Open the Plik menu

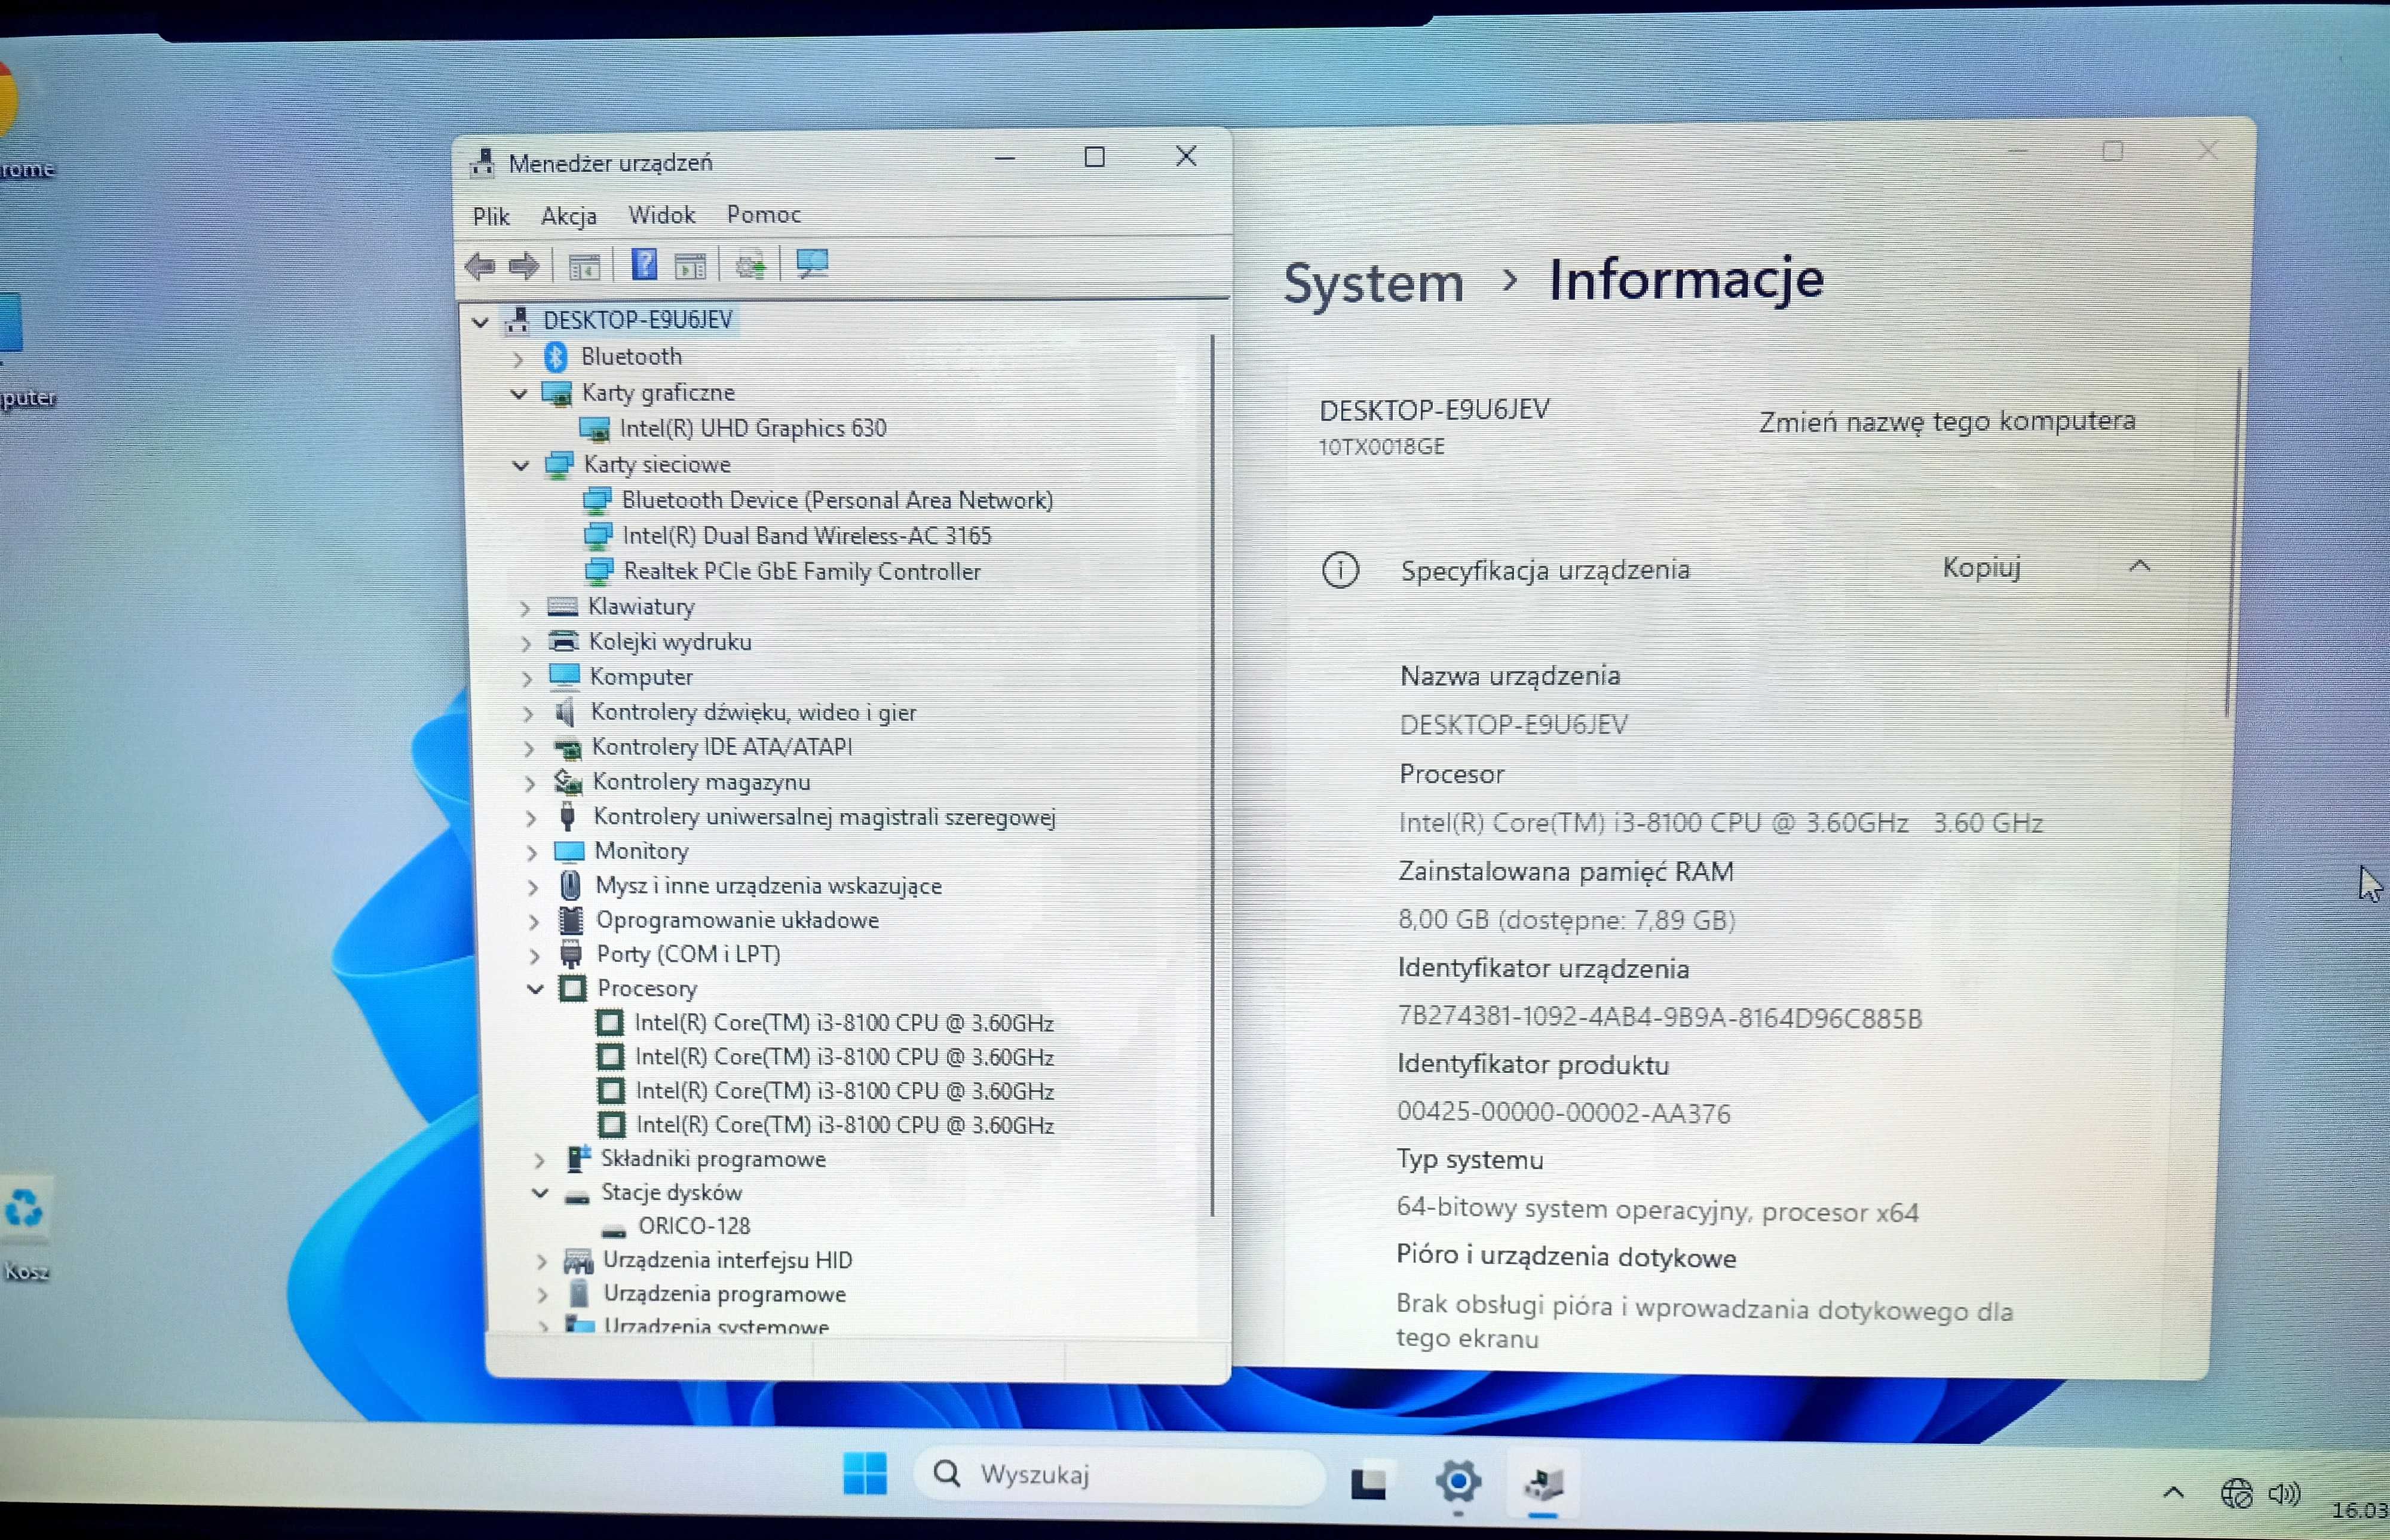(x=491, y=216)
